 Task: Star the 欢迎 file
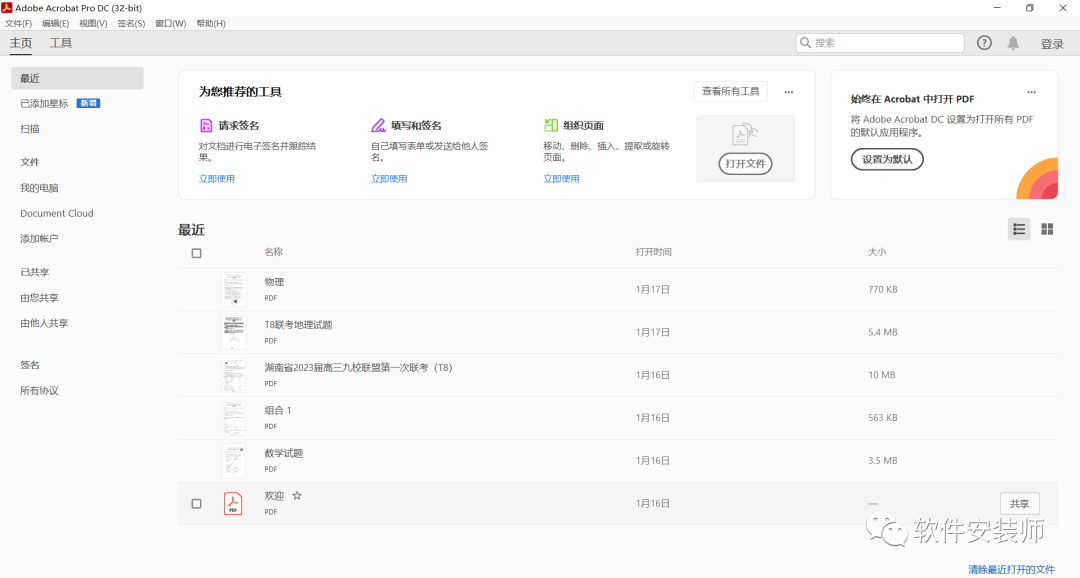[297, 495]
